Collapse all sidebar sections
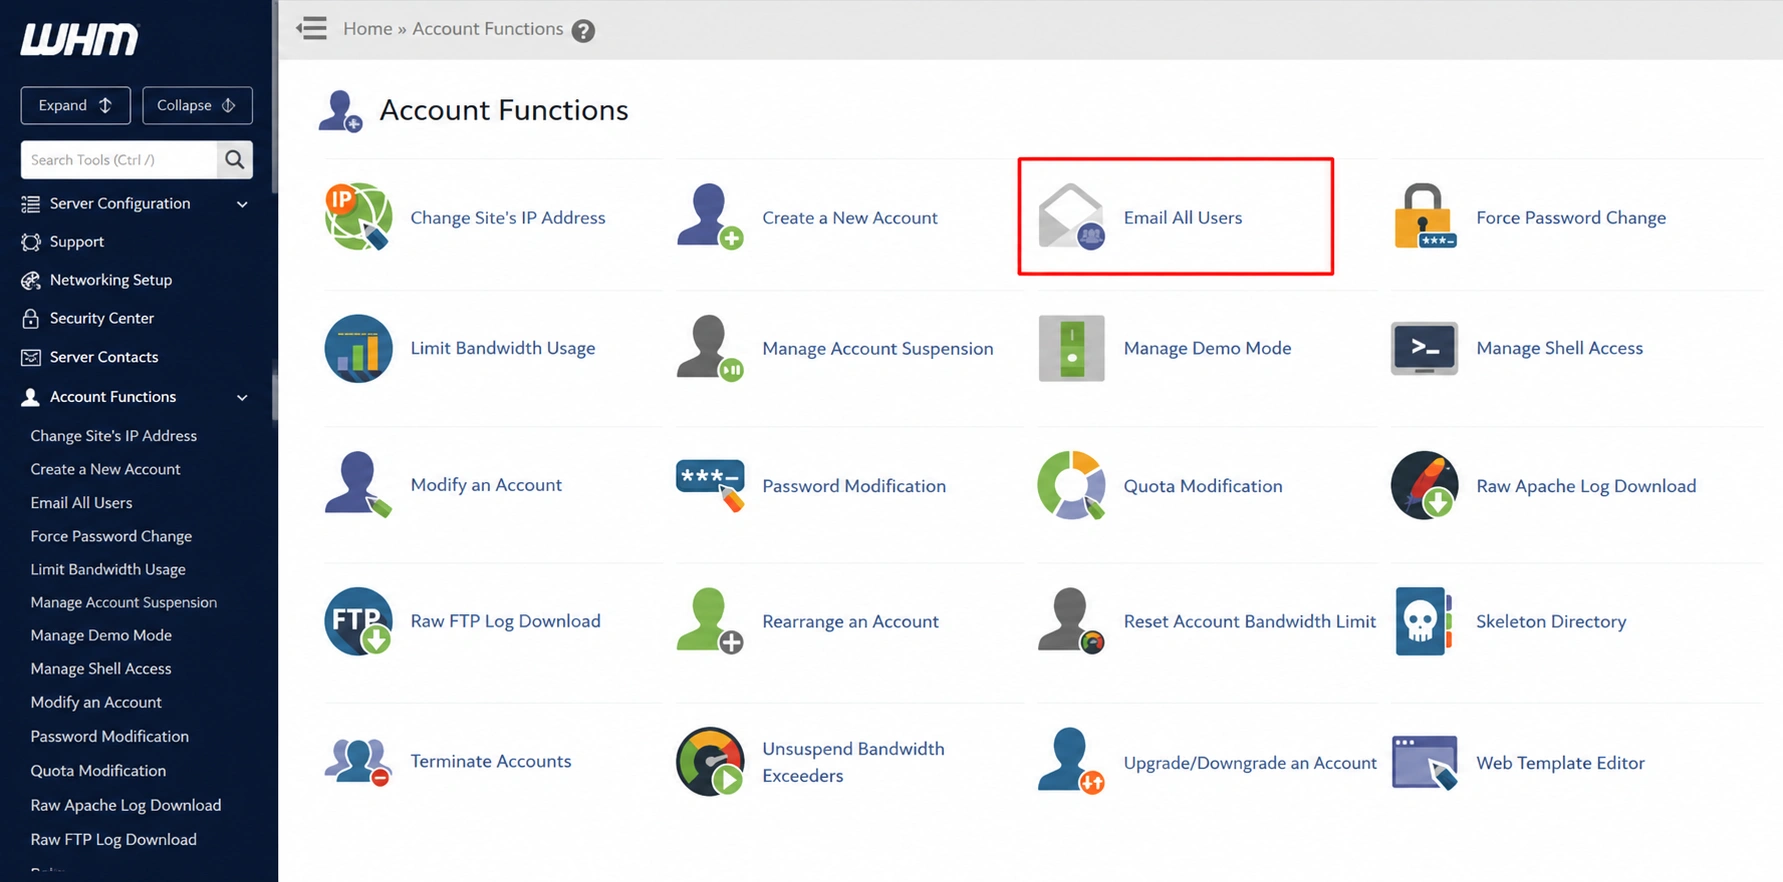 point(197,105)
